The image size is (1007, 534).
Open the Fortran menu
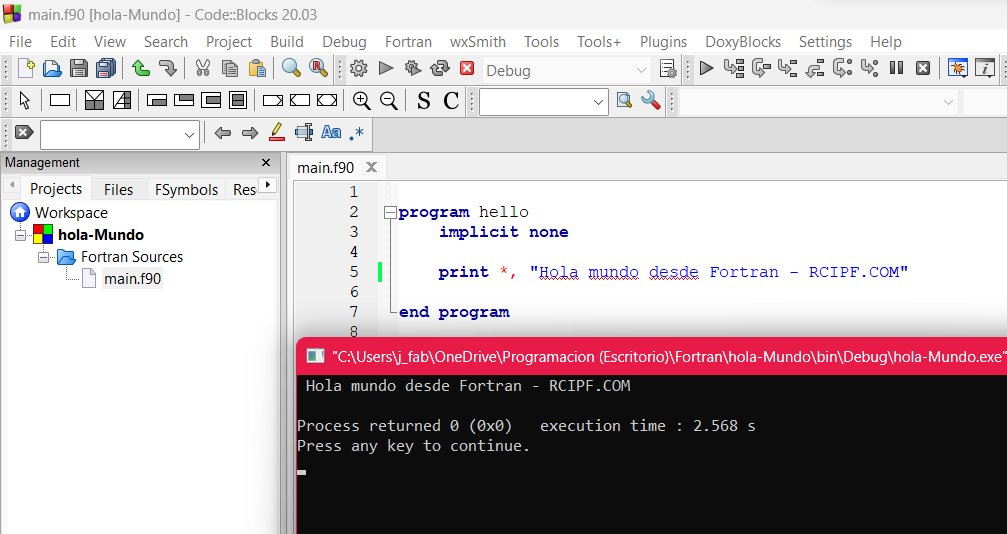(408, 42)
